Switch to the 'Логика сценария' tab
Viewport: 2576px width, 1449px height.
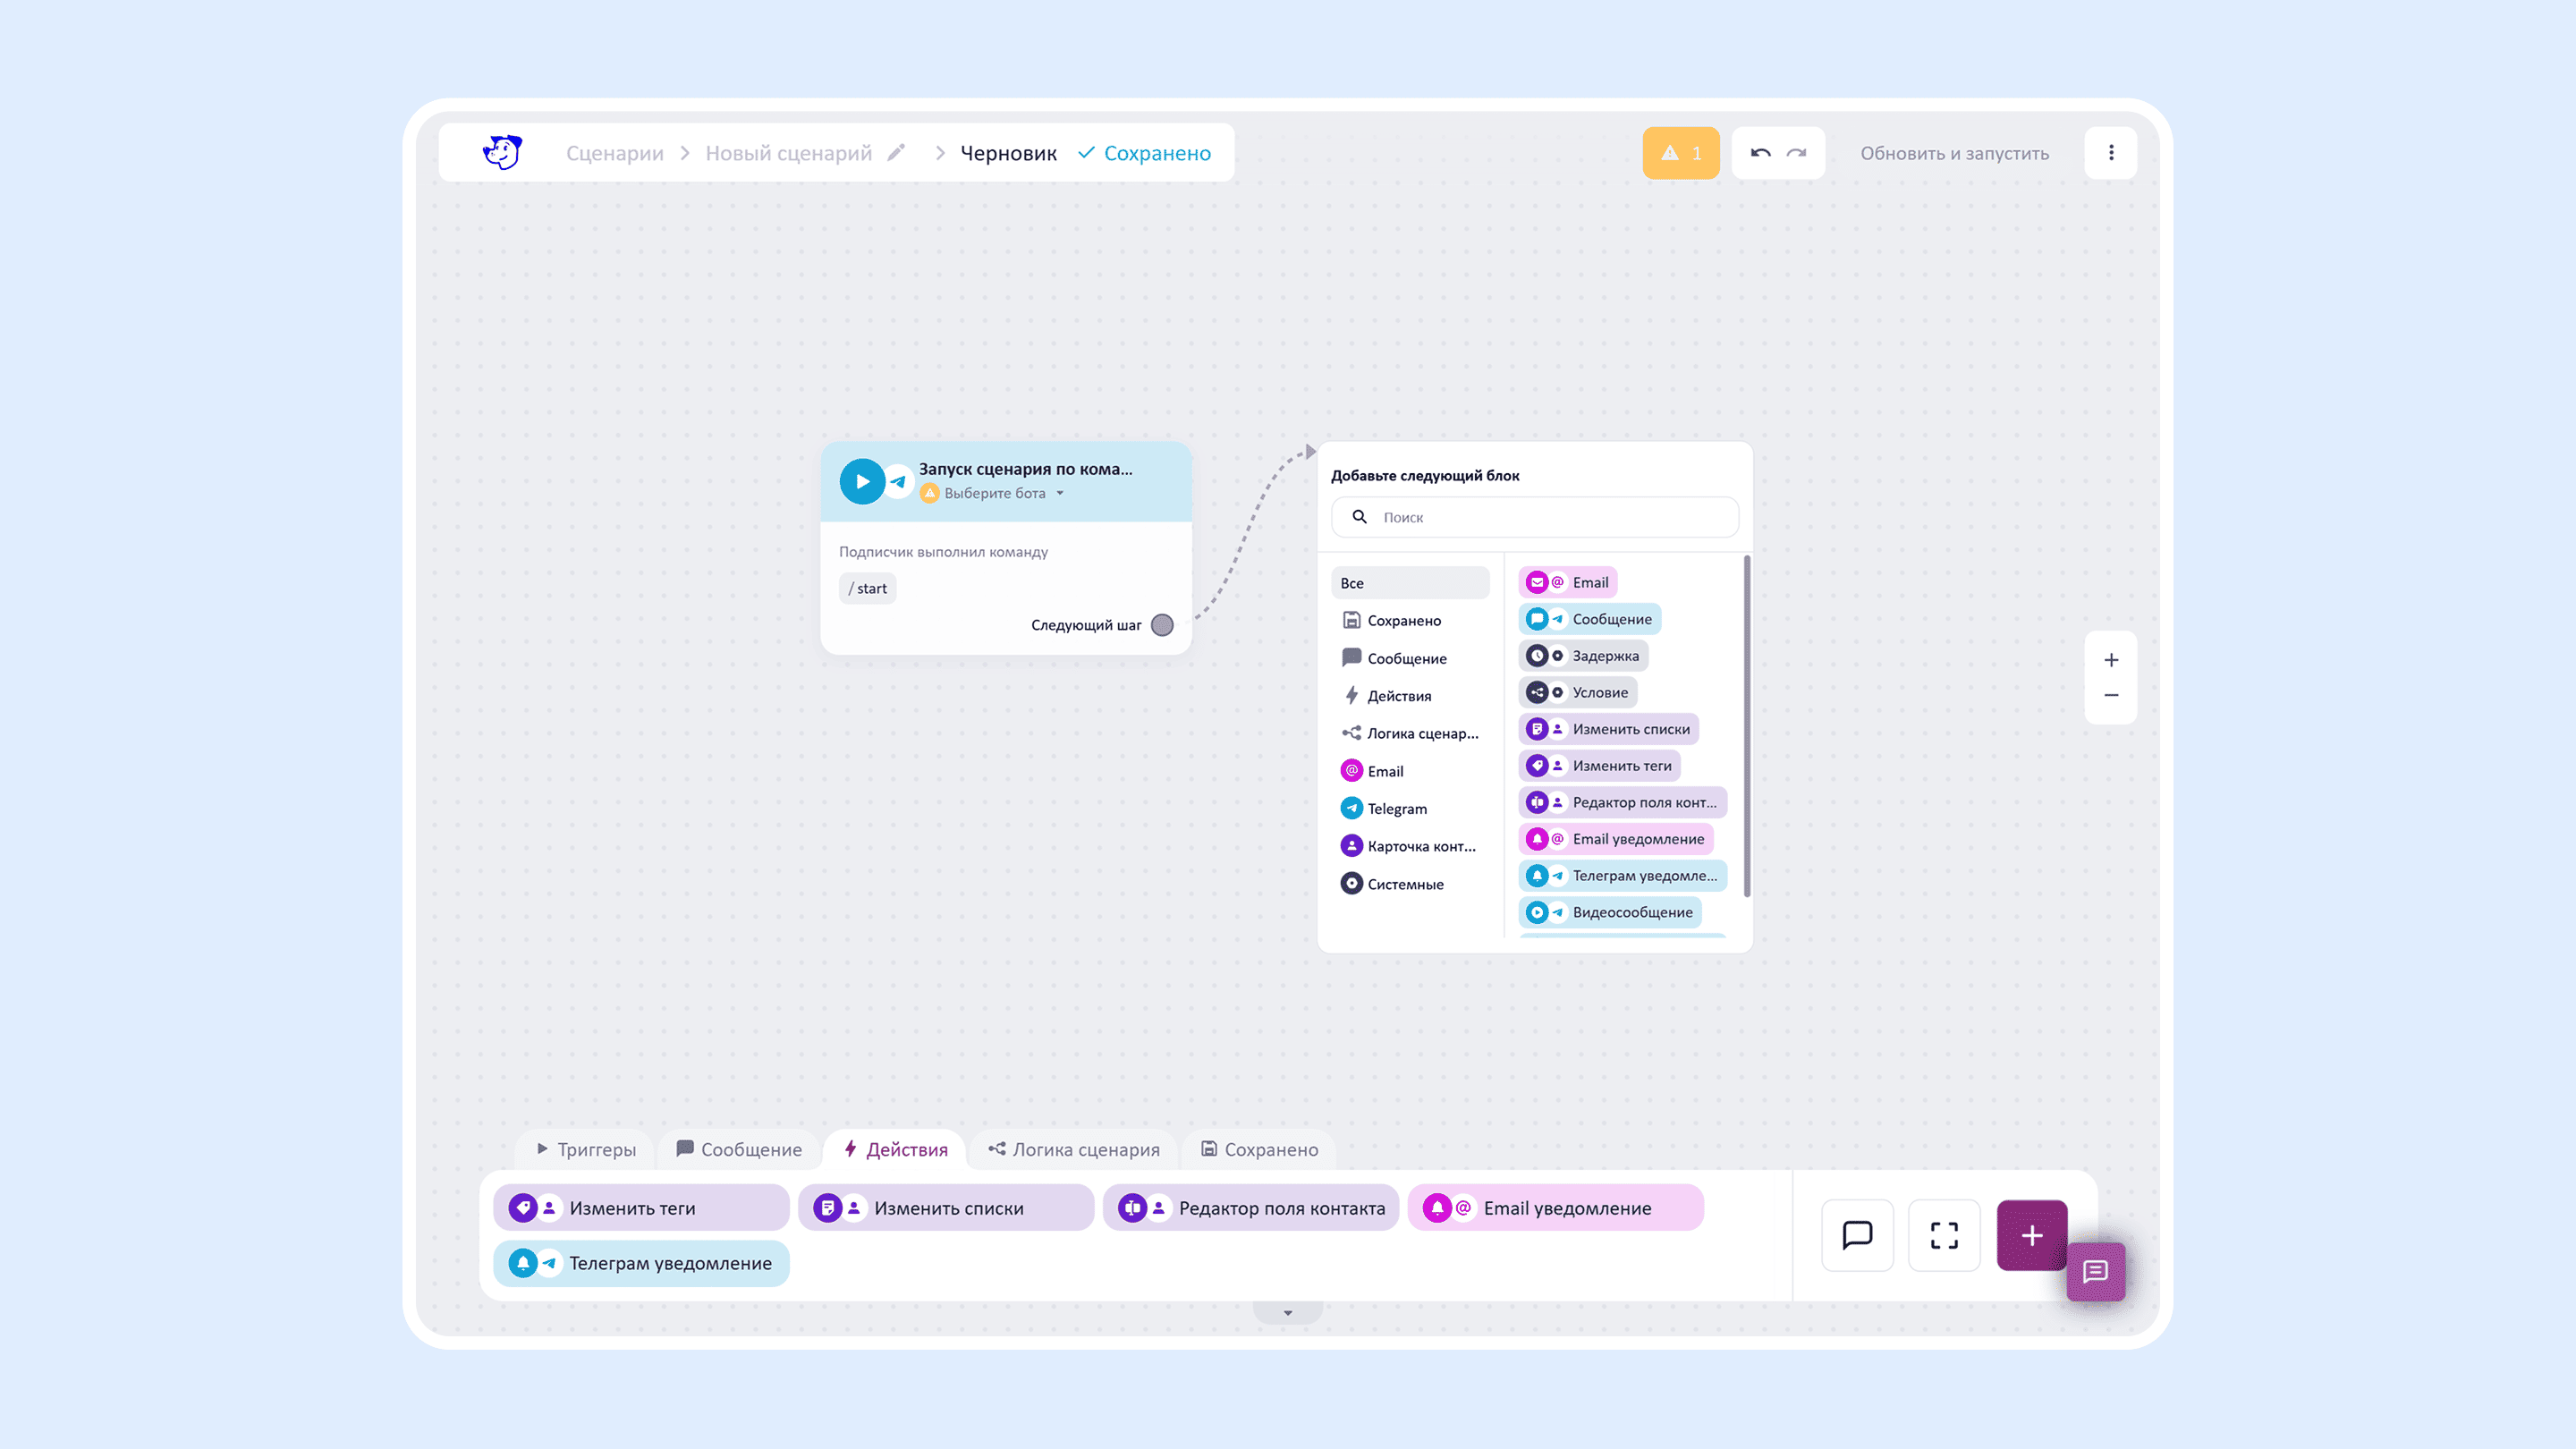tap(1074, 1149)
